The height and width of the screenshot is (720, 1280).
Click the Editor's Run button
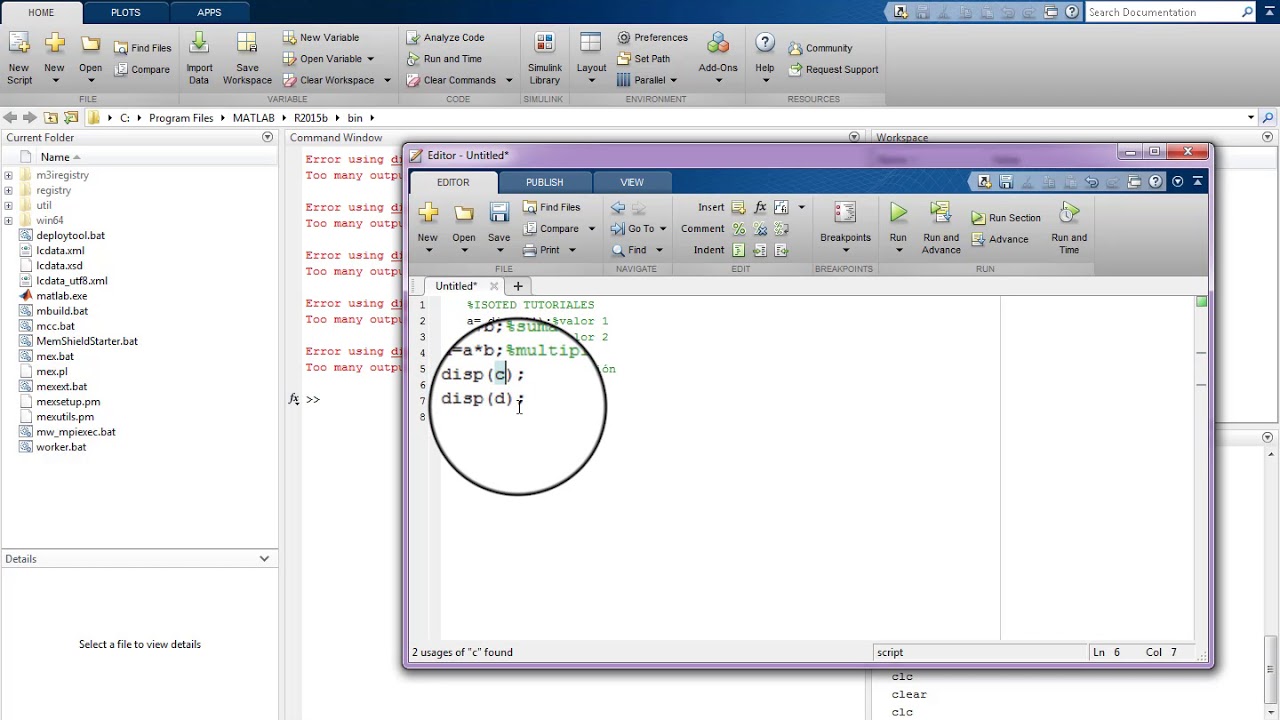pyautogui.click(x=898, y=226)
